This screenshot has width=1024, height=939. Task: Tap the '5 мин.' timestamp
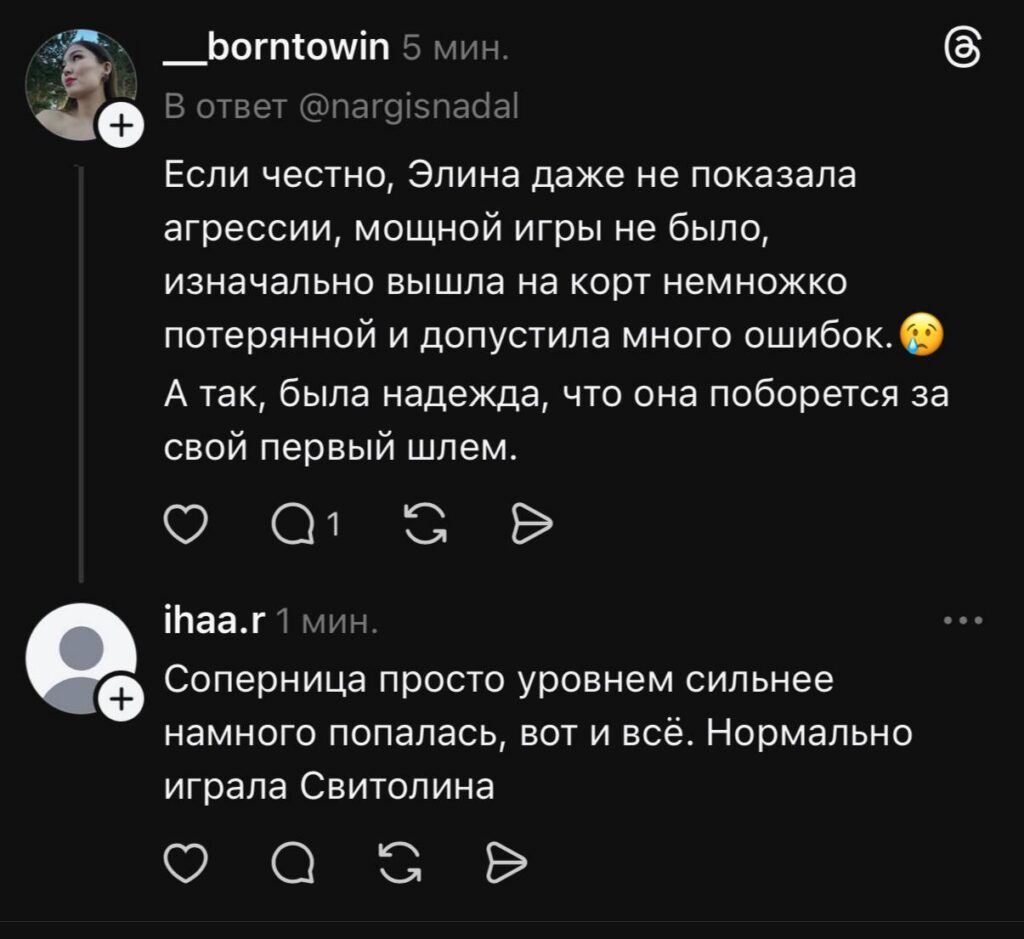tap(454, 46)
